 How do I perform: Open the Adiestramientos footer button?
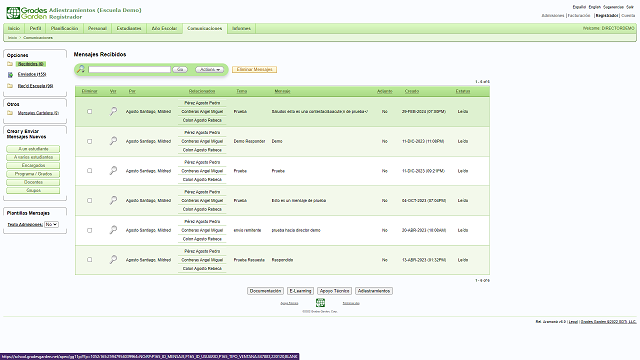374,291
